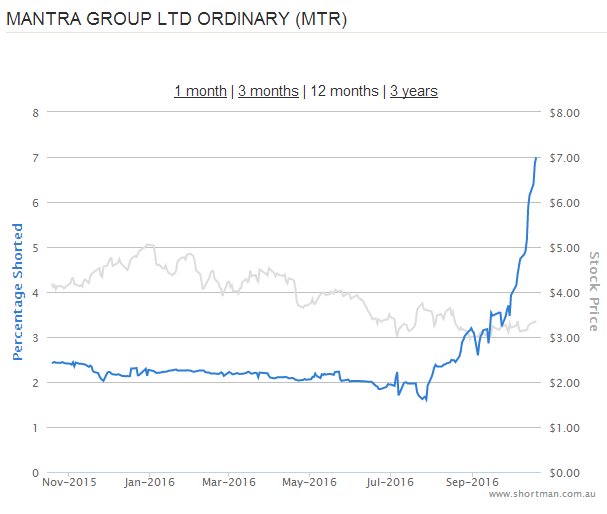The image size is (607, 514).
Task: Click the Stock Price axis label
Action: point(594,291)
